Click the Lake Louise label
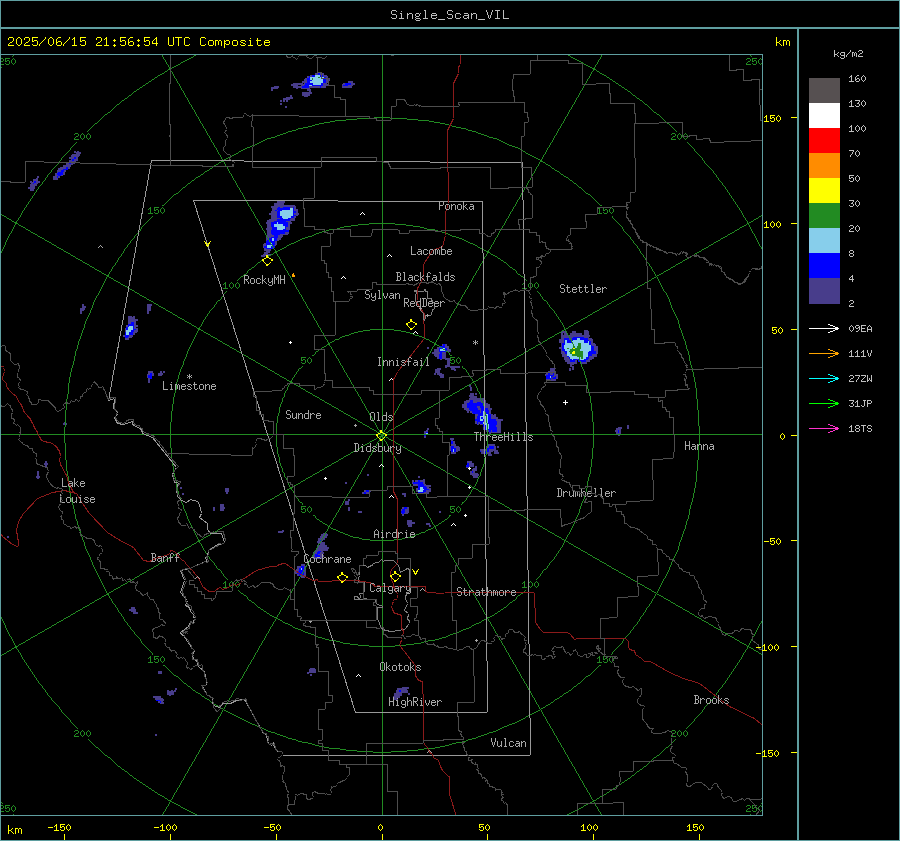Screen dimensions: 900x841 [77, 491]
